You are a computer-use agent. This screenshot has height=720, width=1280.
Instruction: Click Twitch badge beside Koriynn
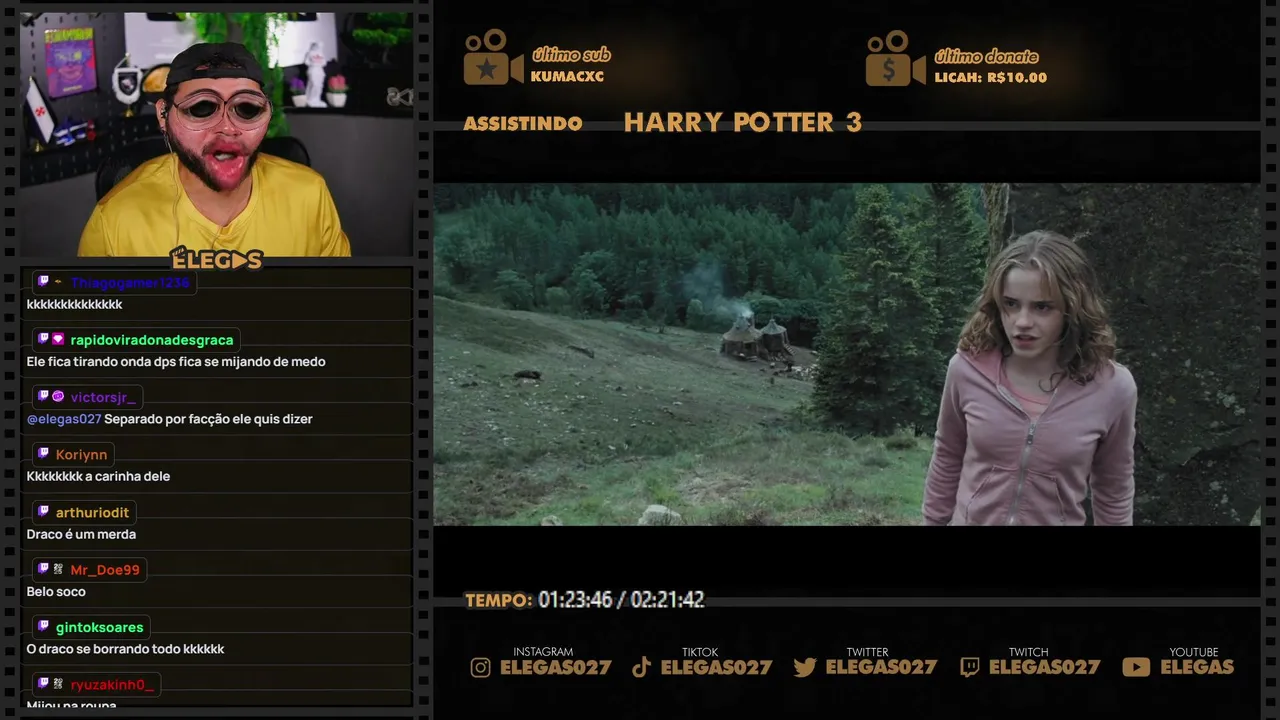coord(43,454)
